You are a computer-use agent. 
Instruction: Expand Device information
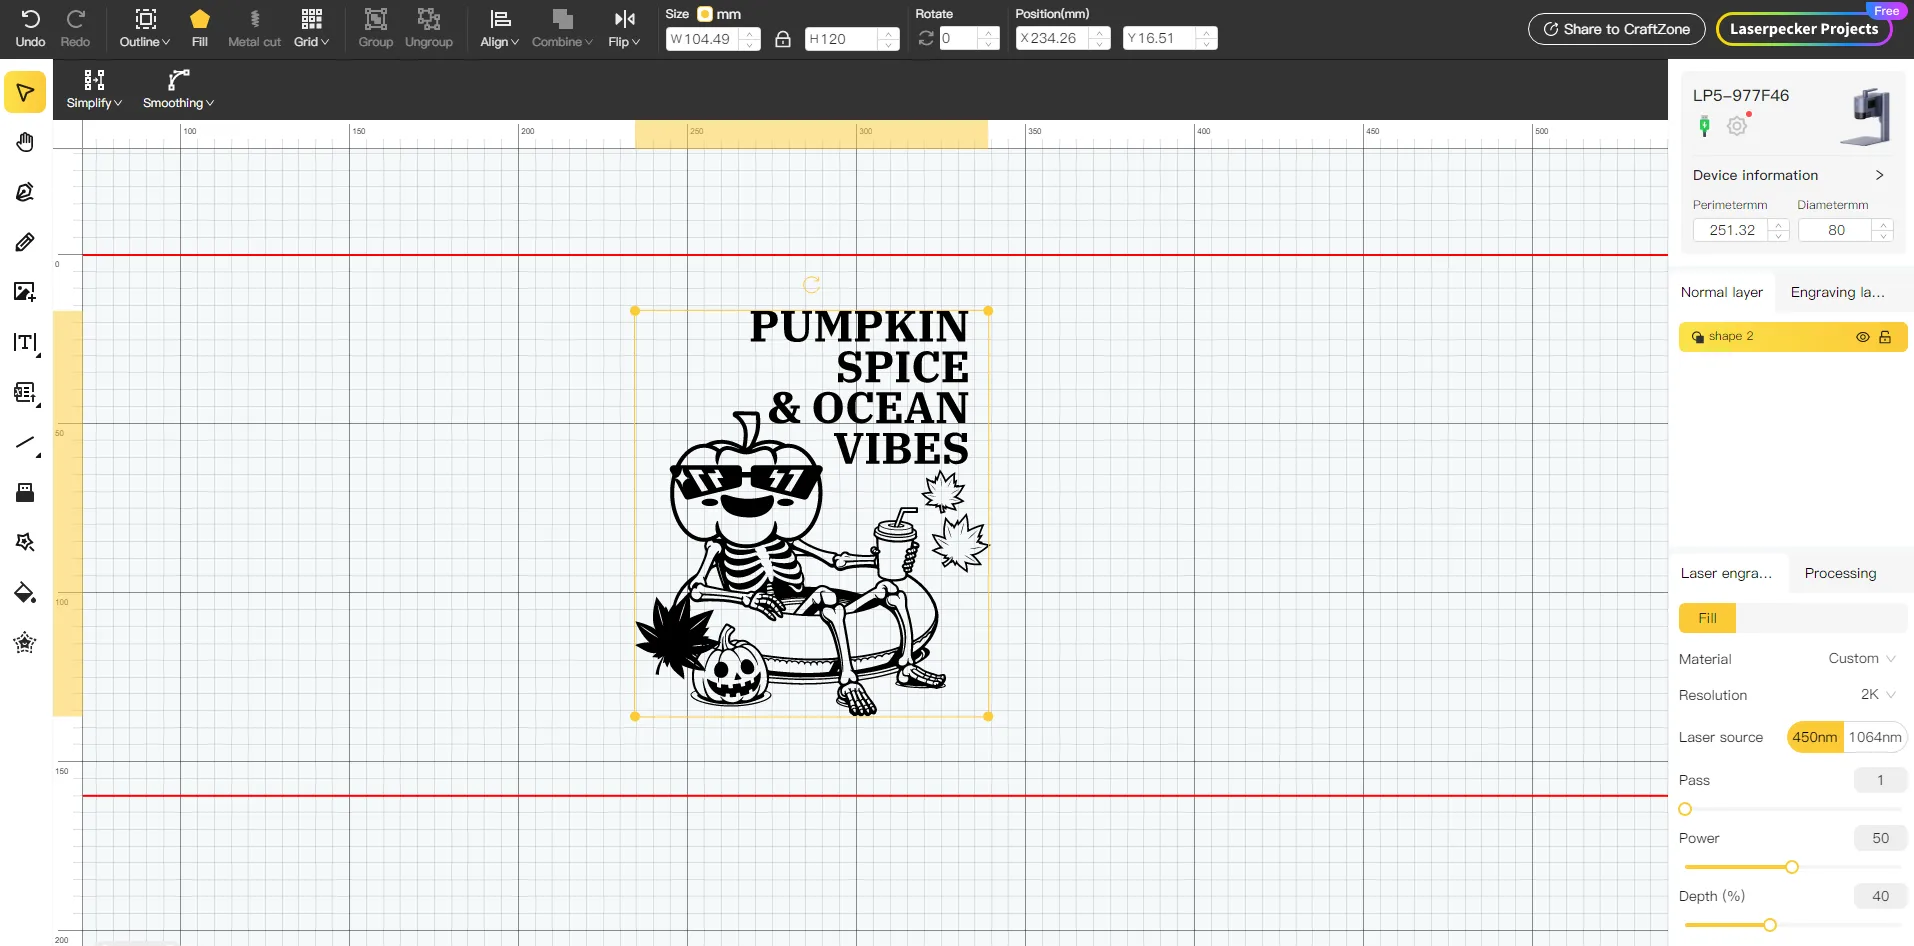click(x=1789, y=175)
